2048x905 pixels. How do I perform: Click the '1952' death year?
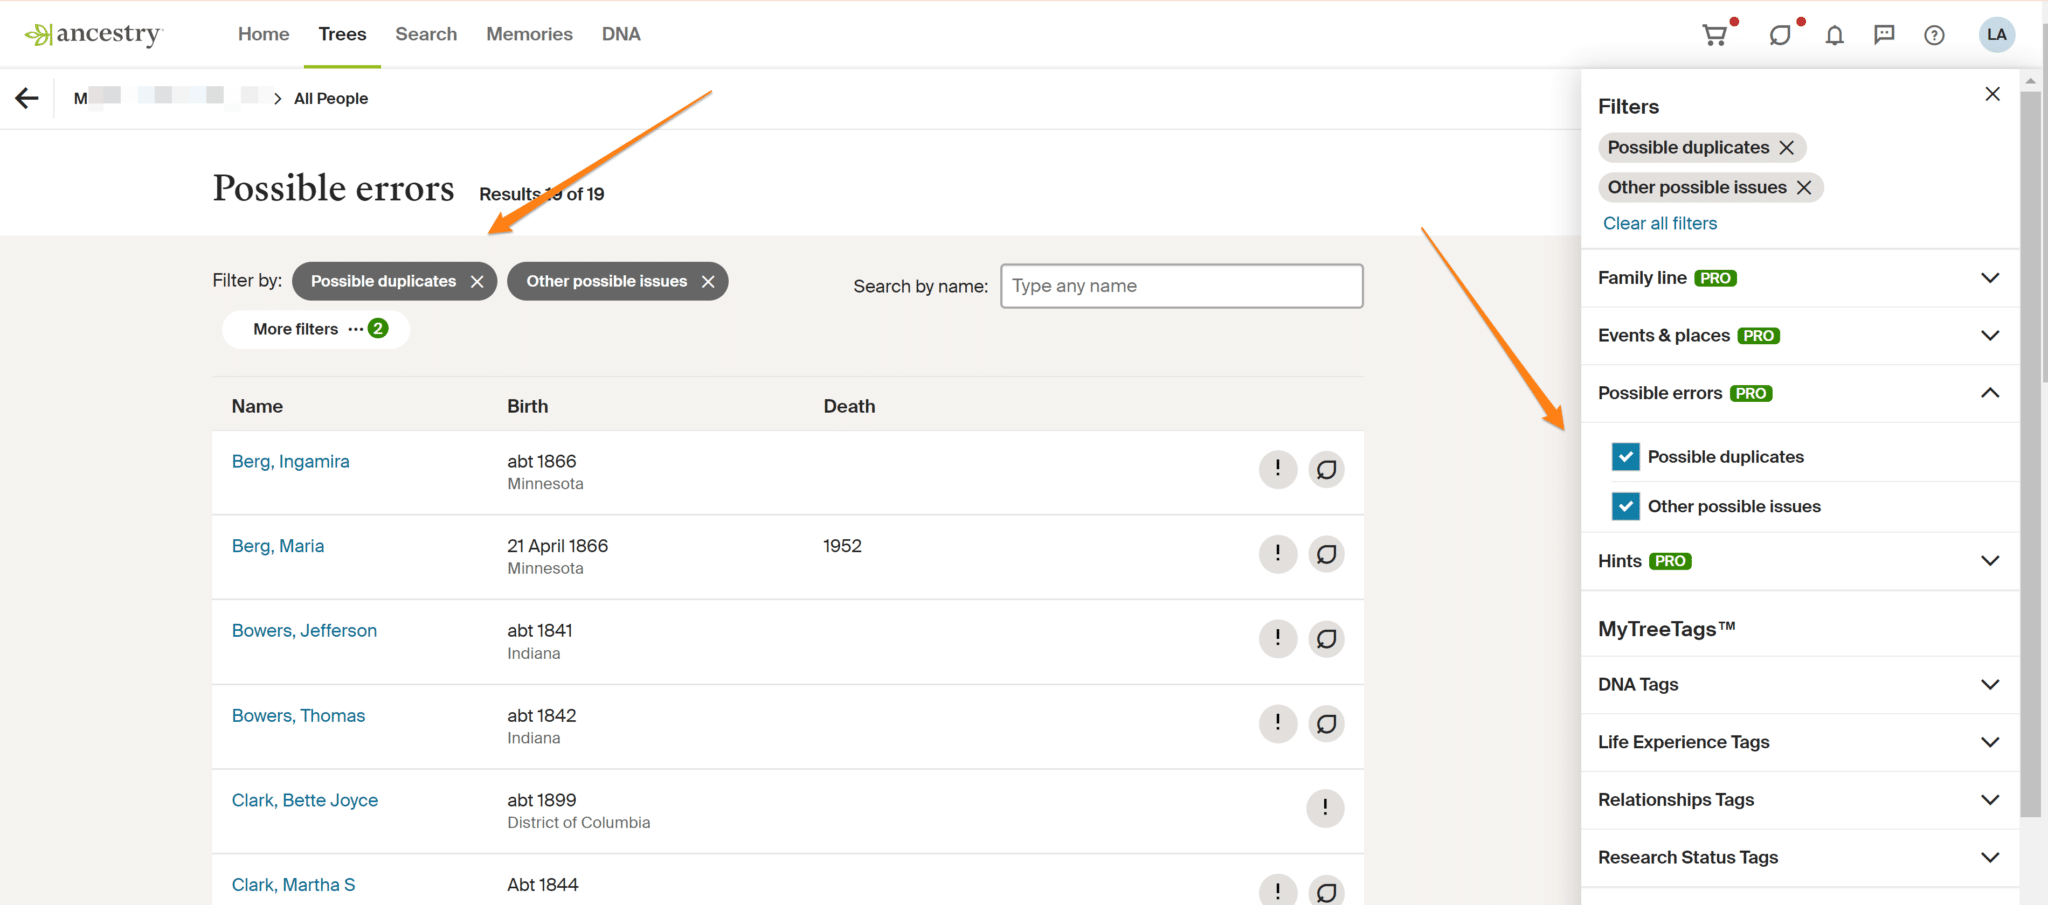pyautogui.click(x=842, y=546)
